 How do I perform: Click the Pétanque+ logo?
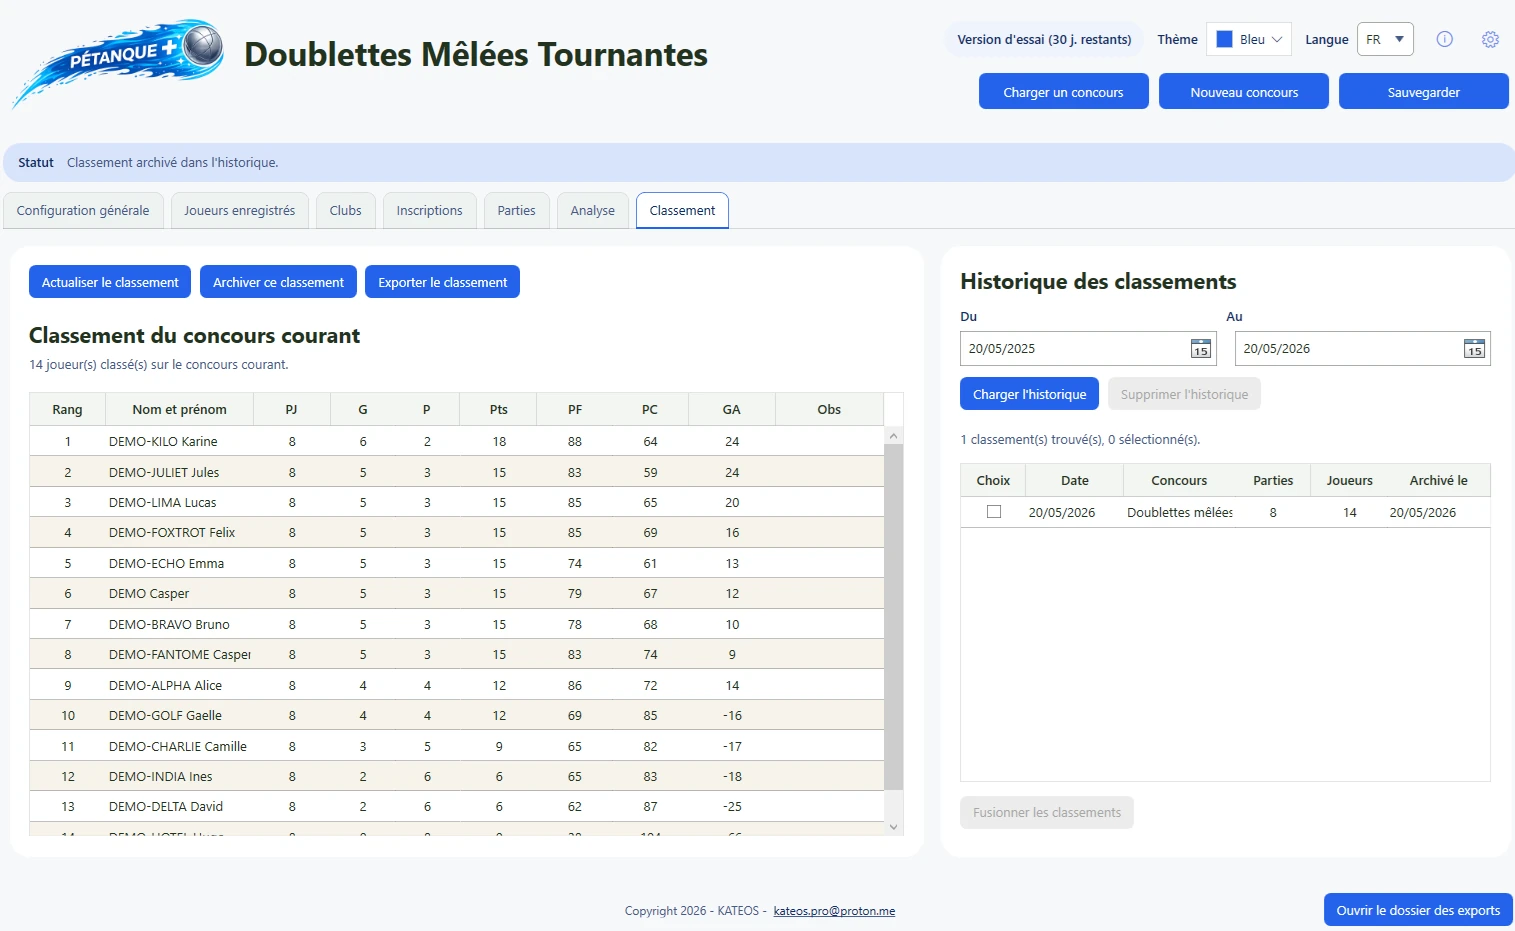pyautogui.click(x=118, y=62)
